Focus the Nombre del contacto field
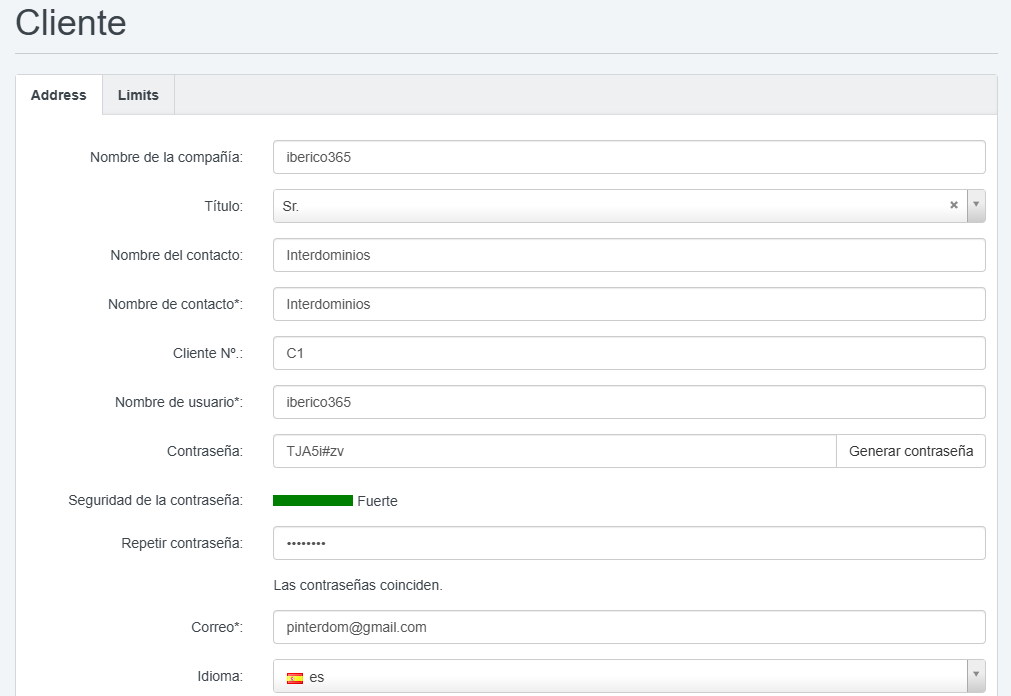Image resolution: width=1011 pixels, height=696 pixels. pos(629,255)
